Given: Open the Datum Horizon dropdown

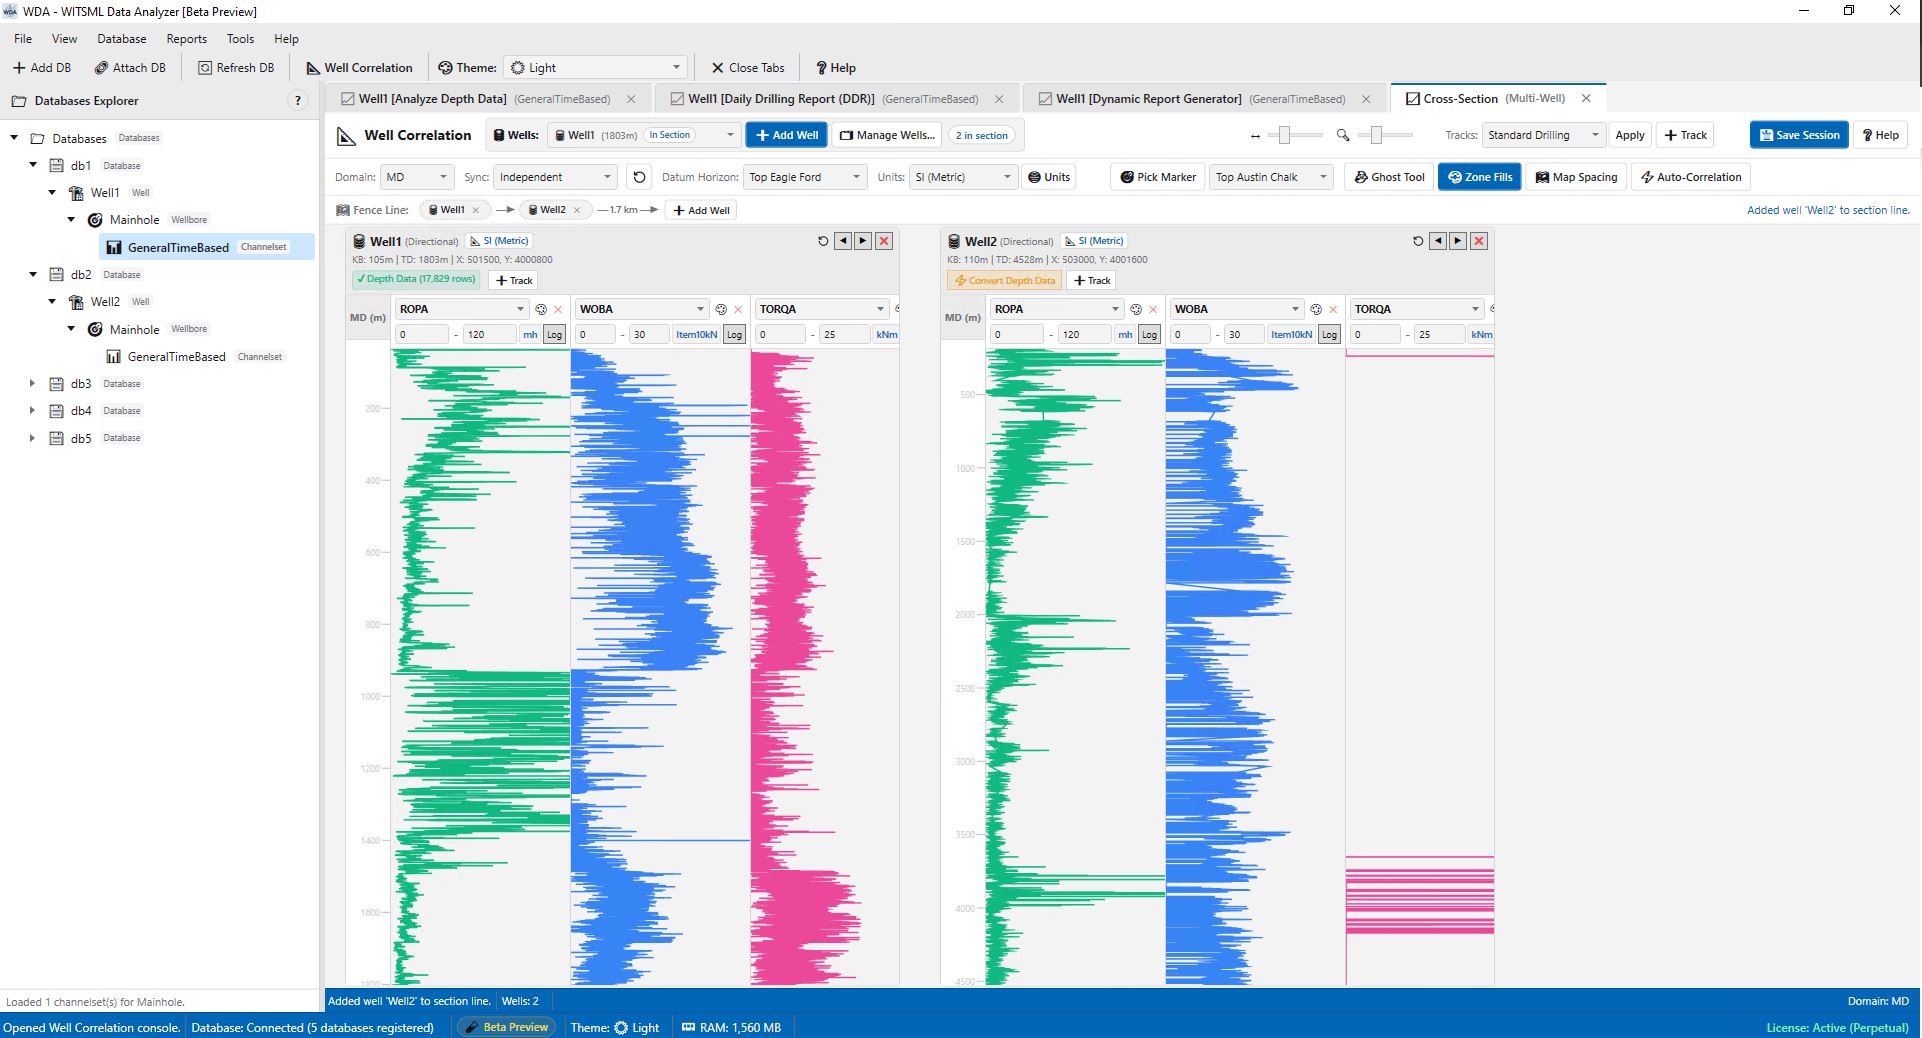Looking at the screenshot, I should point(805,177).
